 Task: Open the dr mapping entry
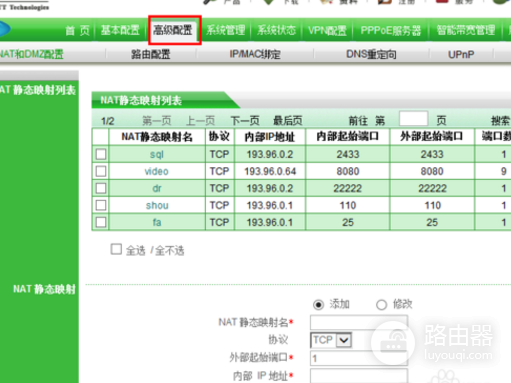[x=157, y=188]
